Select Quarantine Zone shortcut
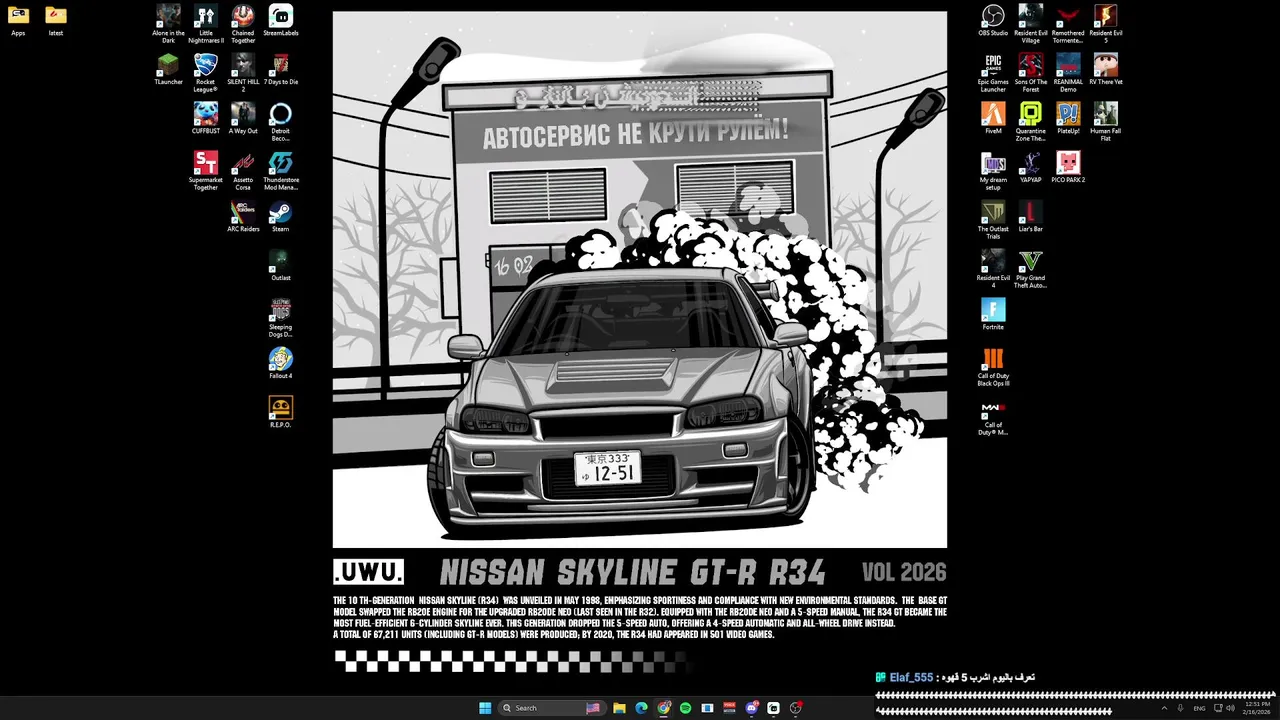Screen dimensions: 1280x720 click(x=1031, y=121)
